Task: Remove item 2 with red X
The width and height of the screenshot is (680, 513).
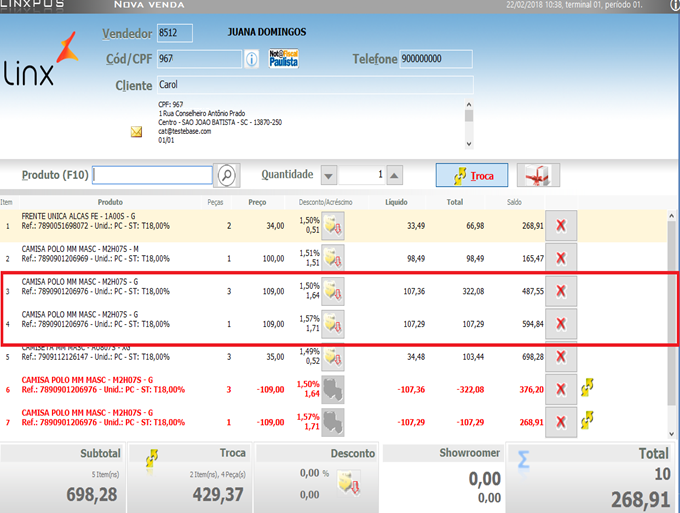Action: pos(561,258)
